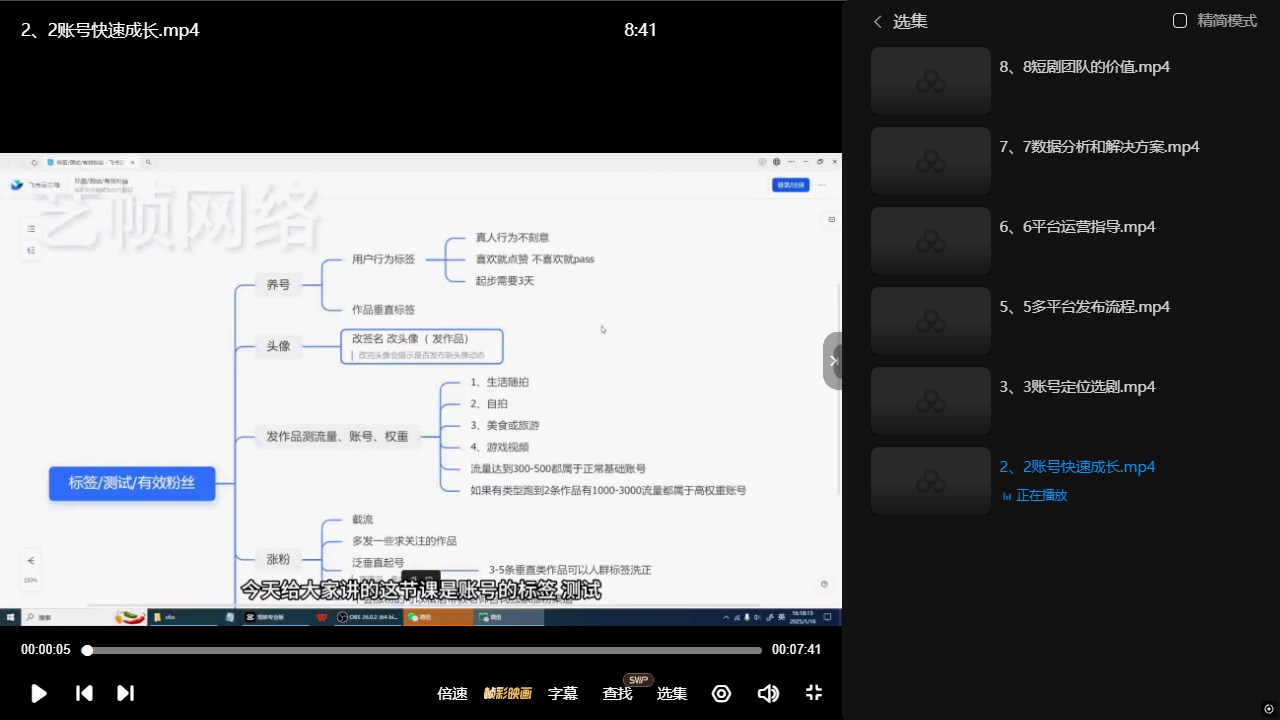Collapse the playlist side panel arrow
This screenshot has height=720, width=1280.
point(832,361)
